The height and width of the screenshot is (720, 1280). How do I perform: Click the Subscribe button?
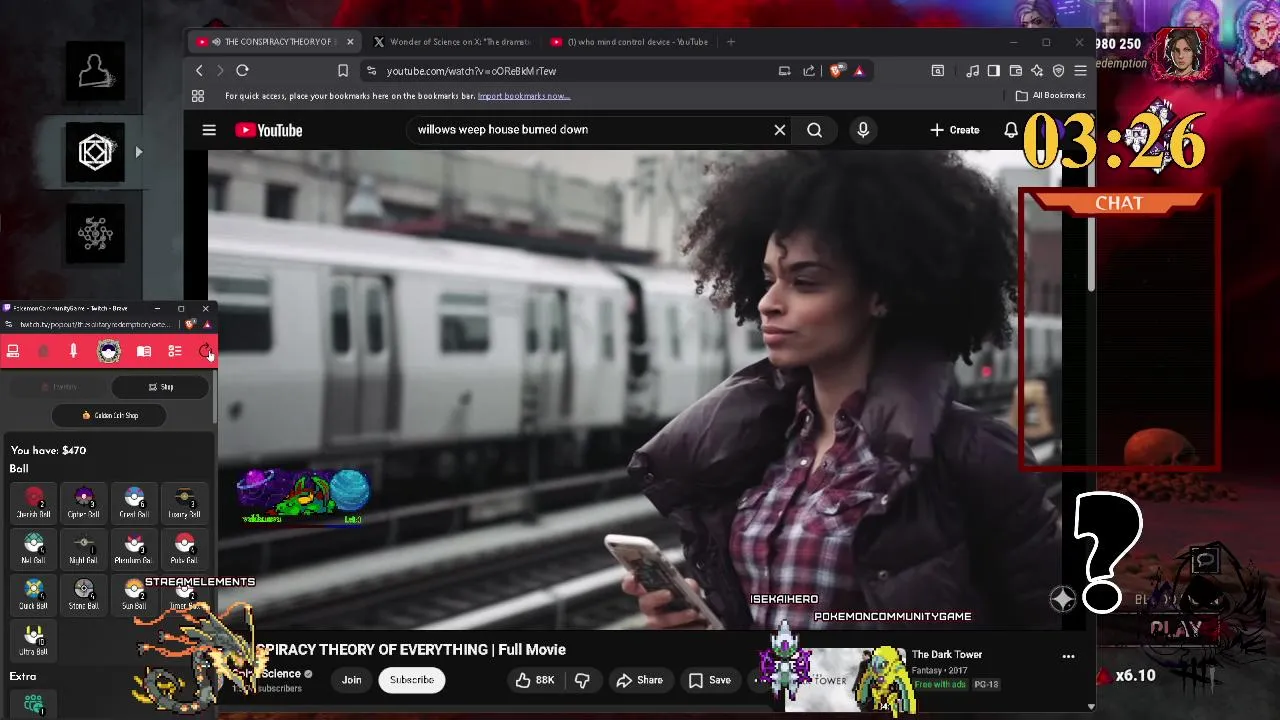[411, 680]
